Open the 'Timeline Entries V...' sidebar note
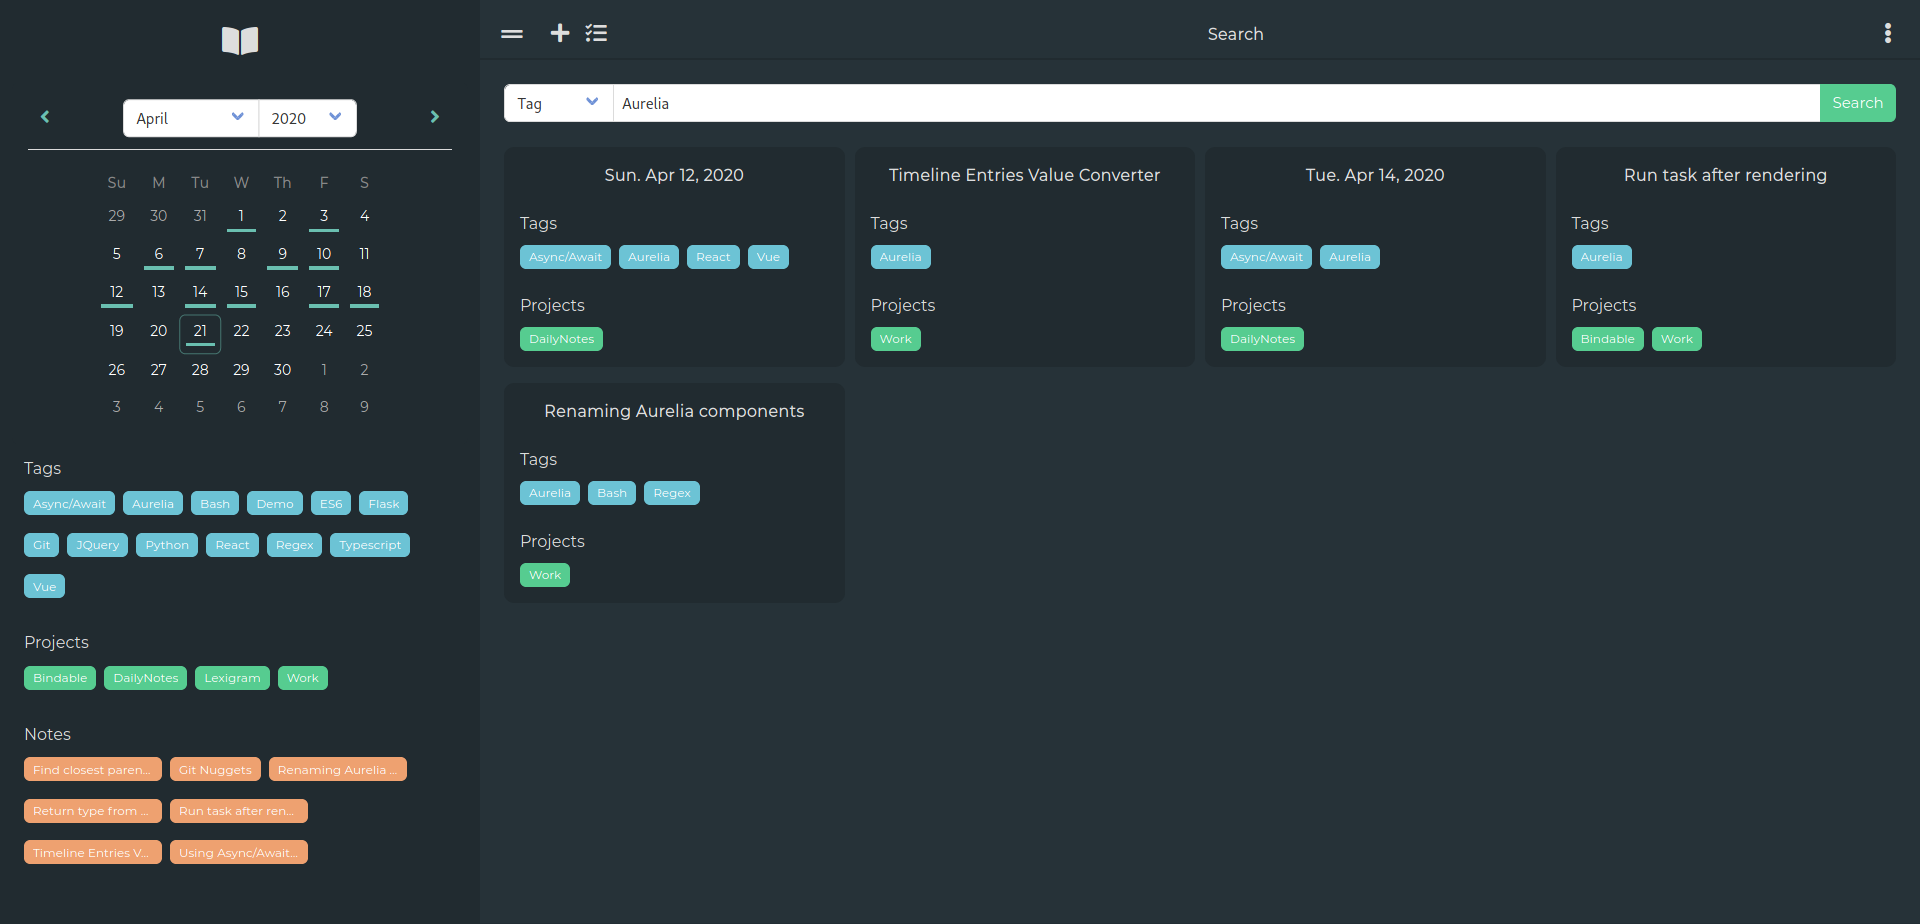The image size is (1920, 924). (93, 853)
